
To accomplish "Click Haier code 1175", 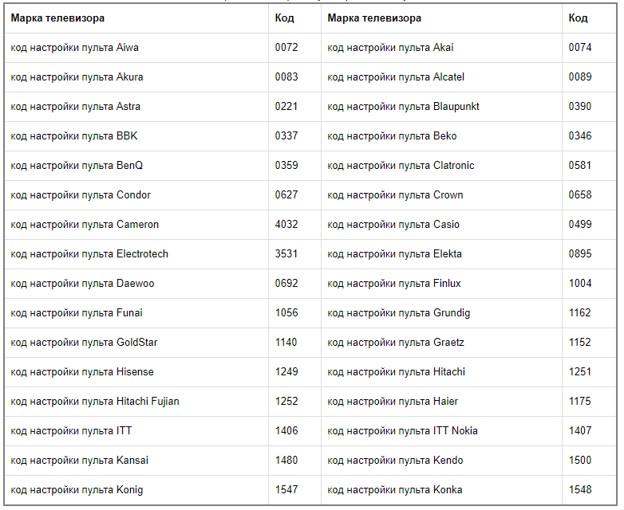I will (x=580, y=401).
